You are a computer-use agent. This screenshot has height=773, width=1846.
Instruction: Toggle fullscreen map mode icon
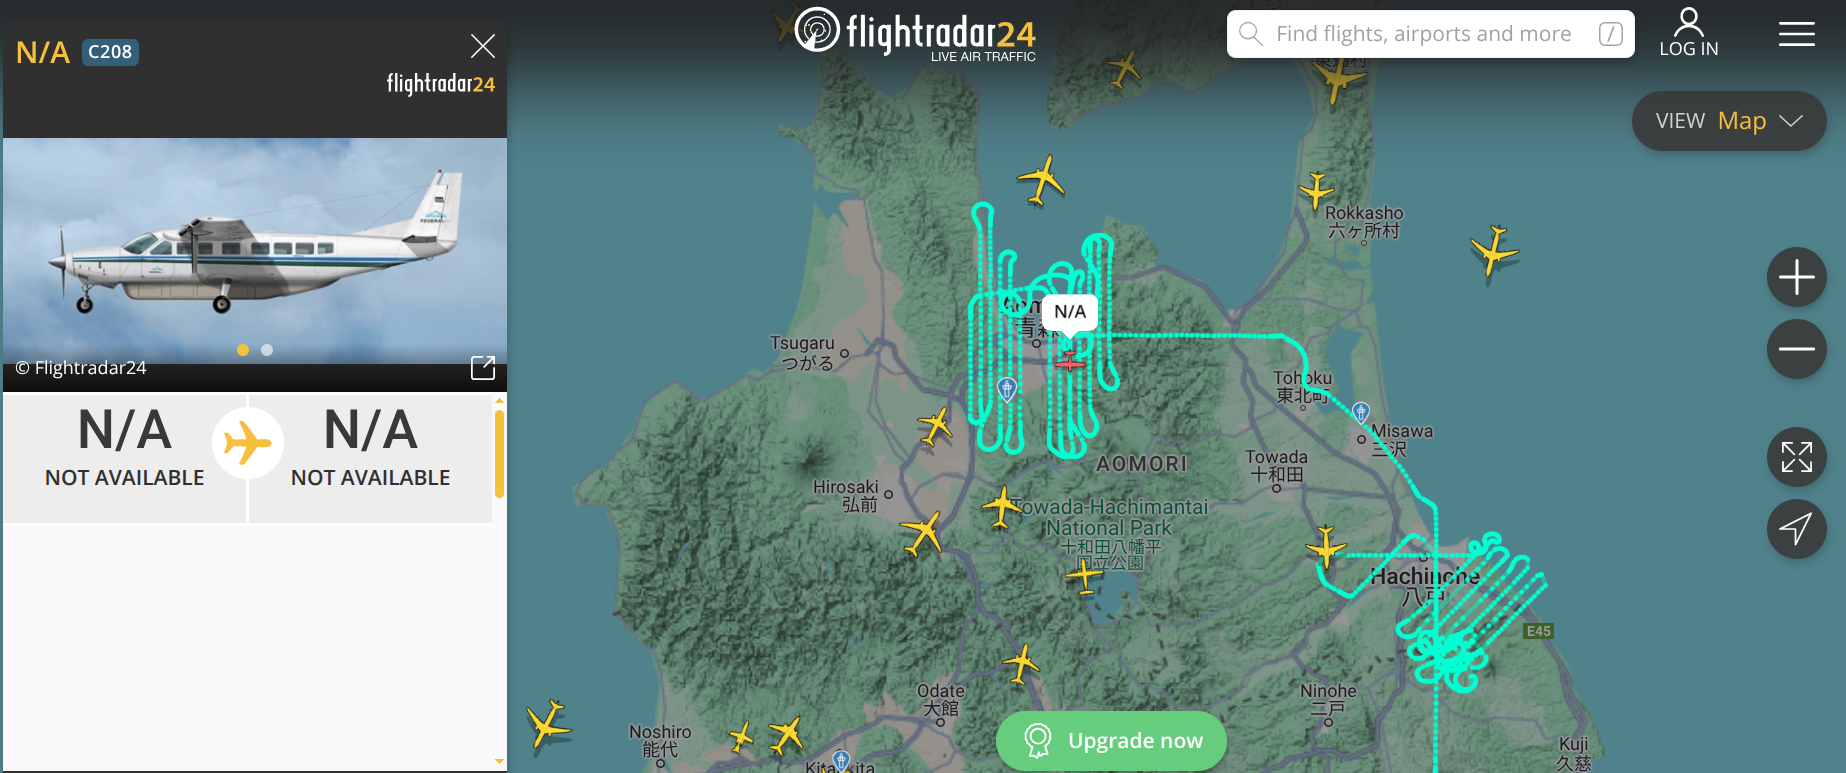pyautogui.click(x=1796, y=457)
